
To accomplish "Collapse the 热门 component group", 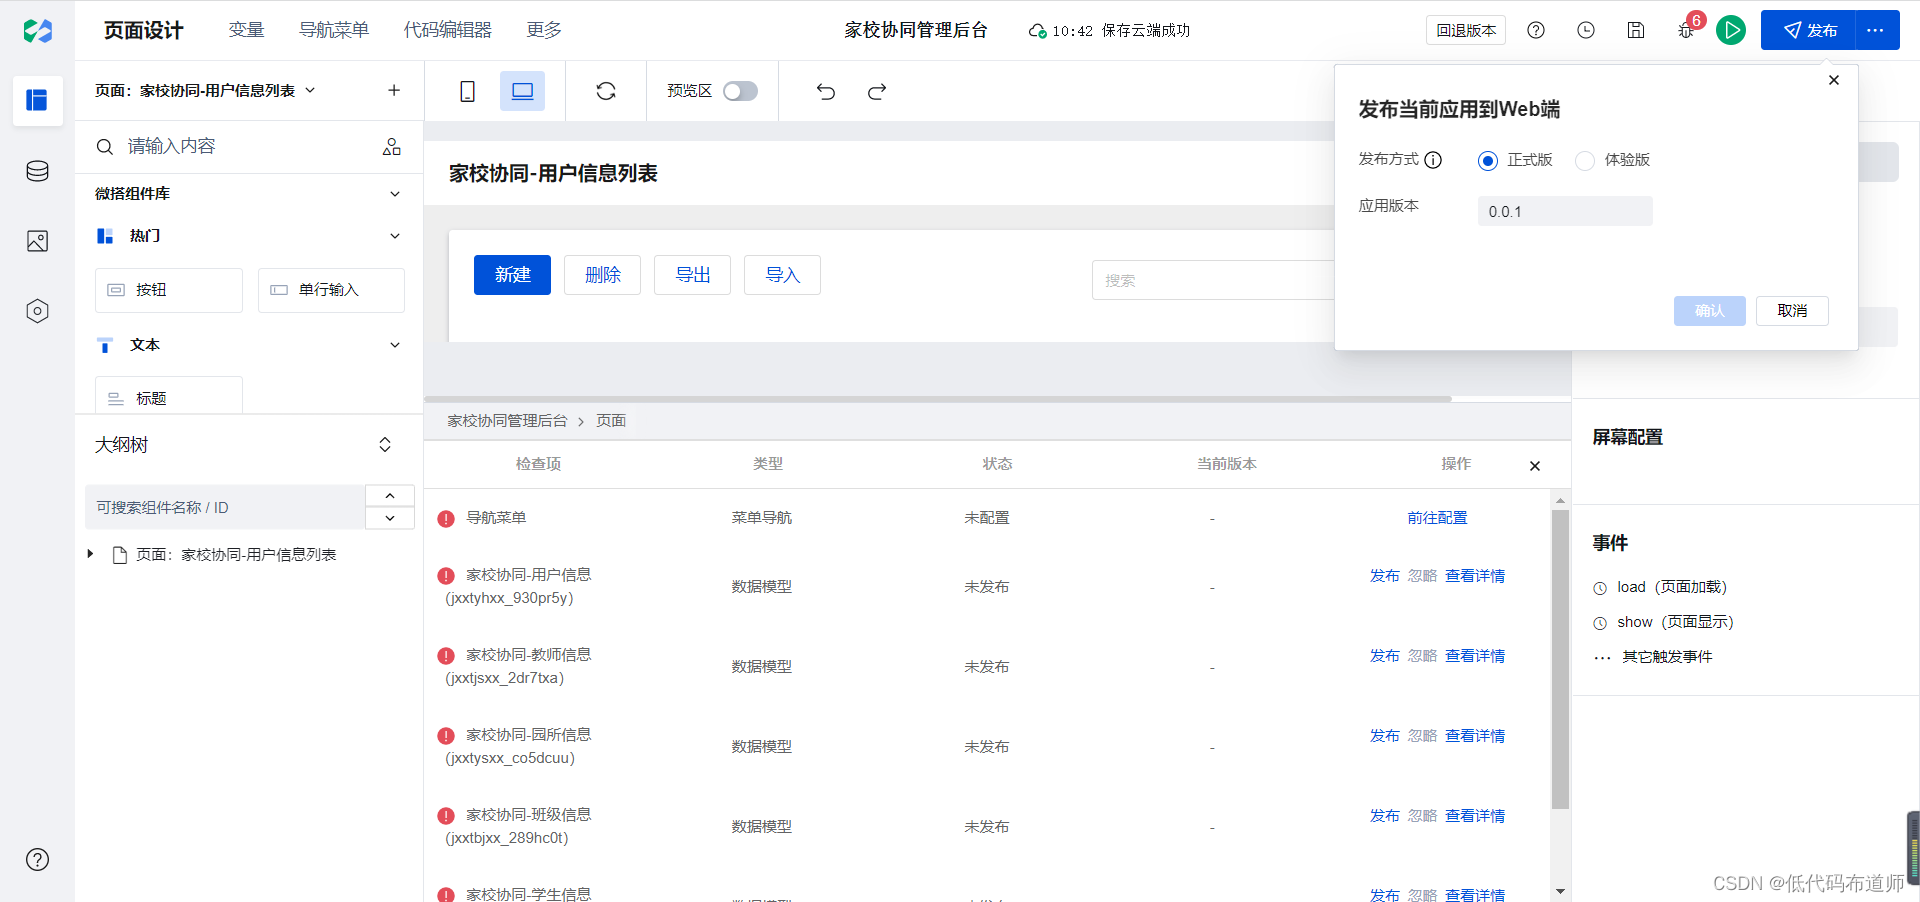I will (395, 236).
